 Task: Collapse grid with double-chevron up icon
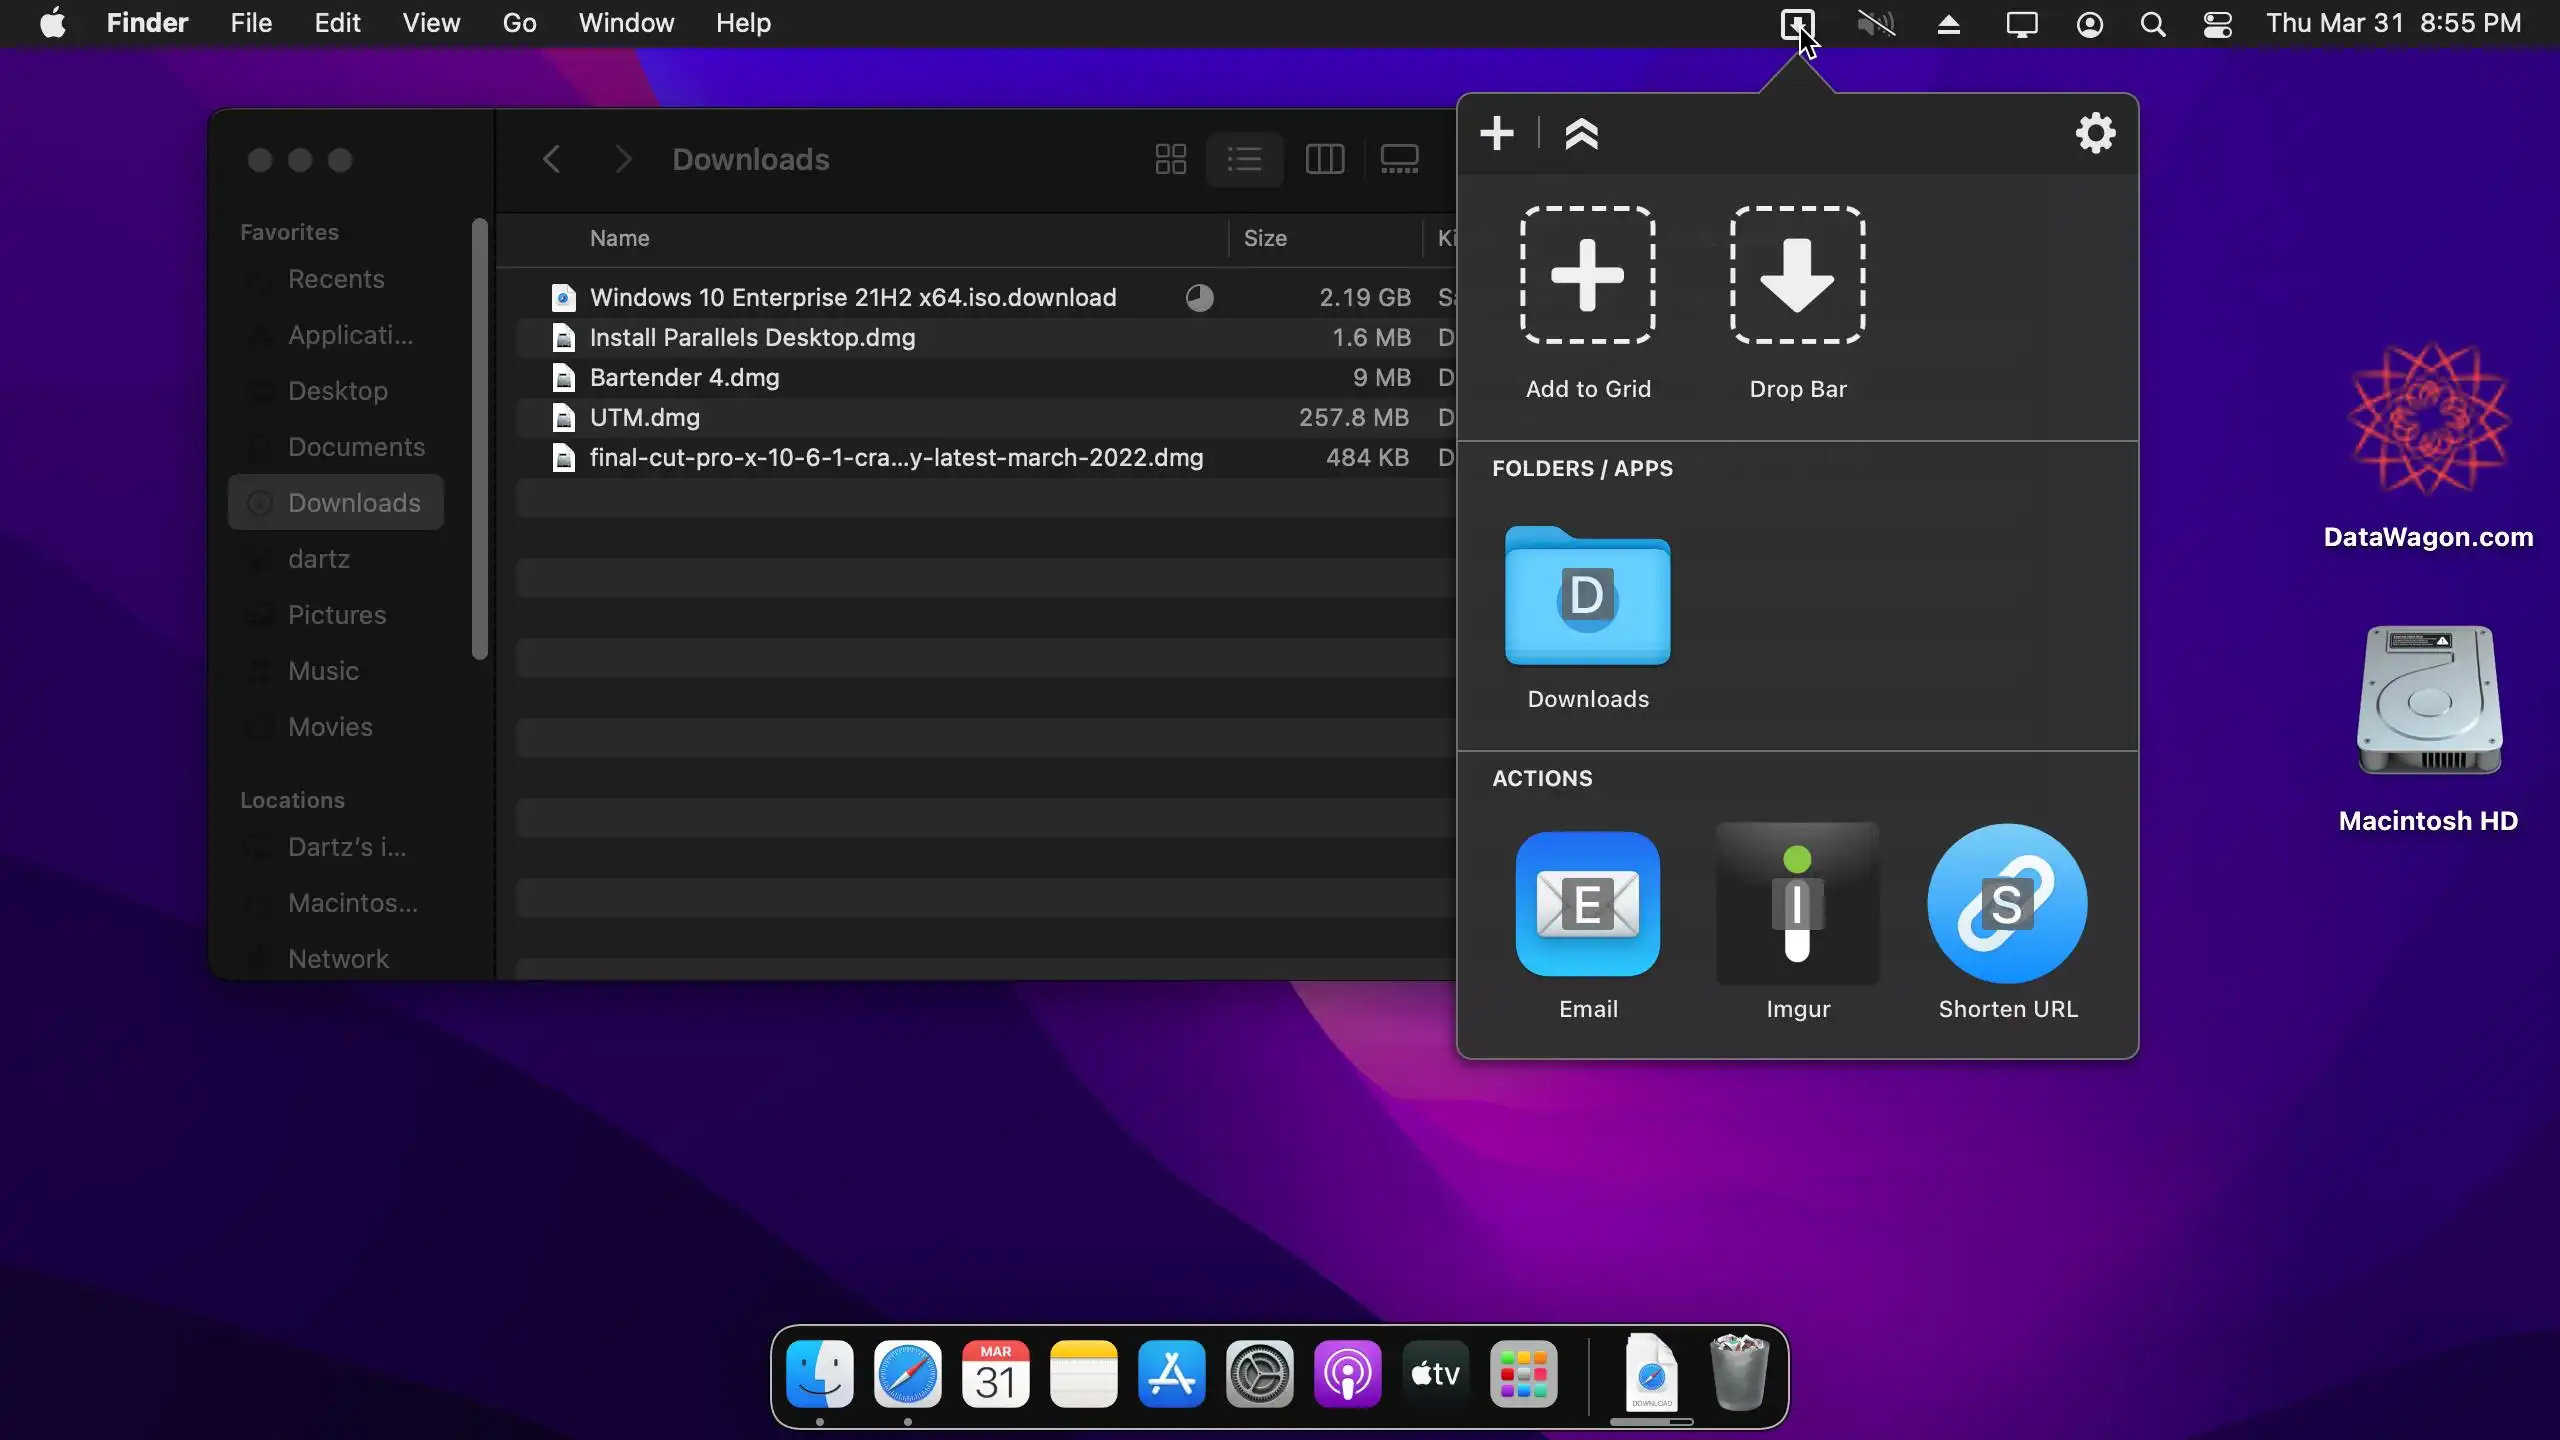coord(1581,133)
